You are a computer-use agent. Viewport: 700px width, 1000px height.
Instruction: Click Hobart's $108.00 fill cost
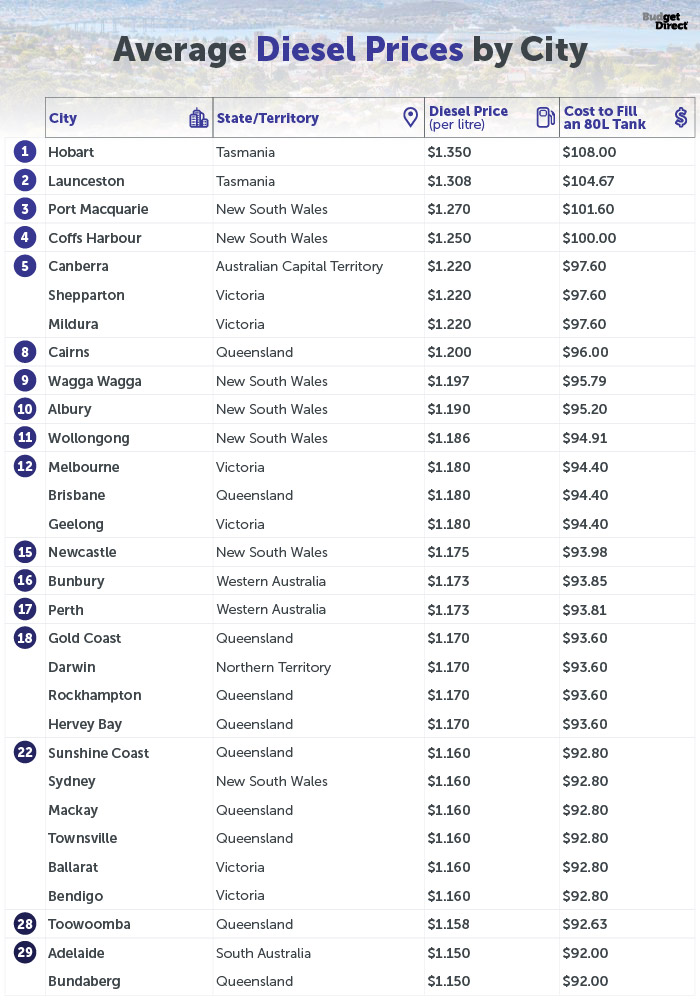[x=589, y=152]
